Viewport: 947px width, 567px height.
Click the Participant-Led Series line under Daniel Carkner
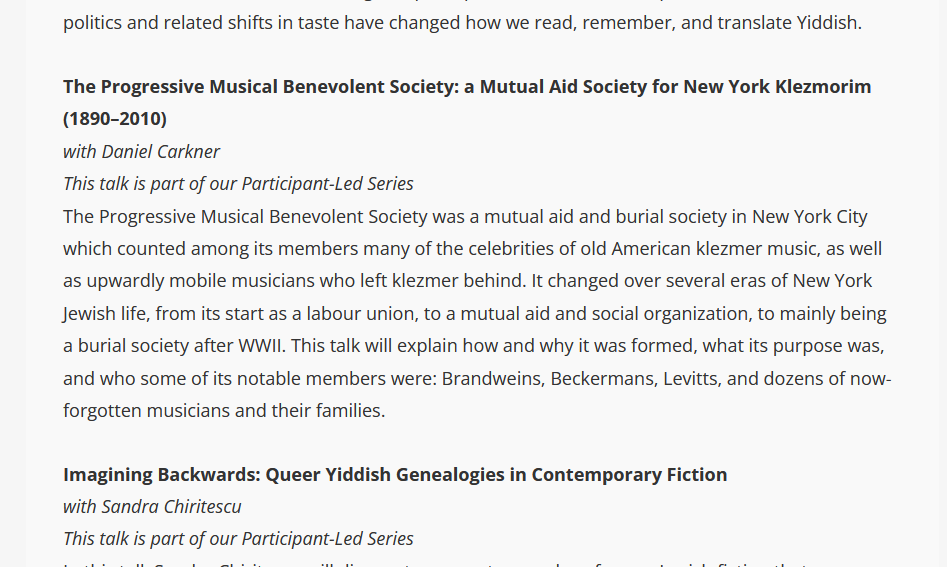pyautogui.click(x=238, y=183)
